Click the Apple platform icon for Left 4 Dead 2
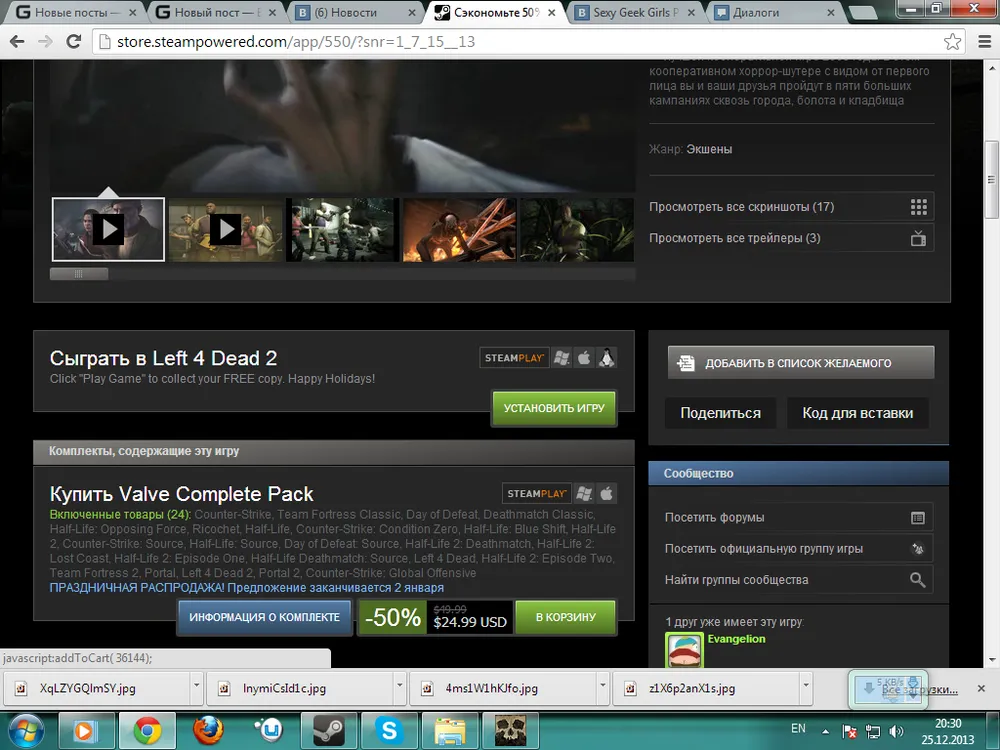Viewport: 1000px width, 750px height. (x=584, y=358)
